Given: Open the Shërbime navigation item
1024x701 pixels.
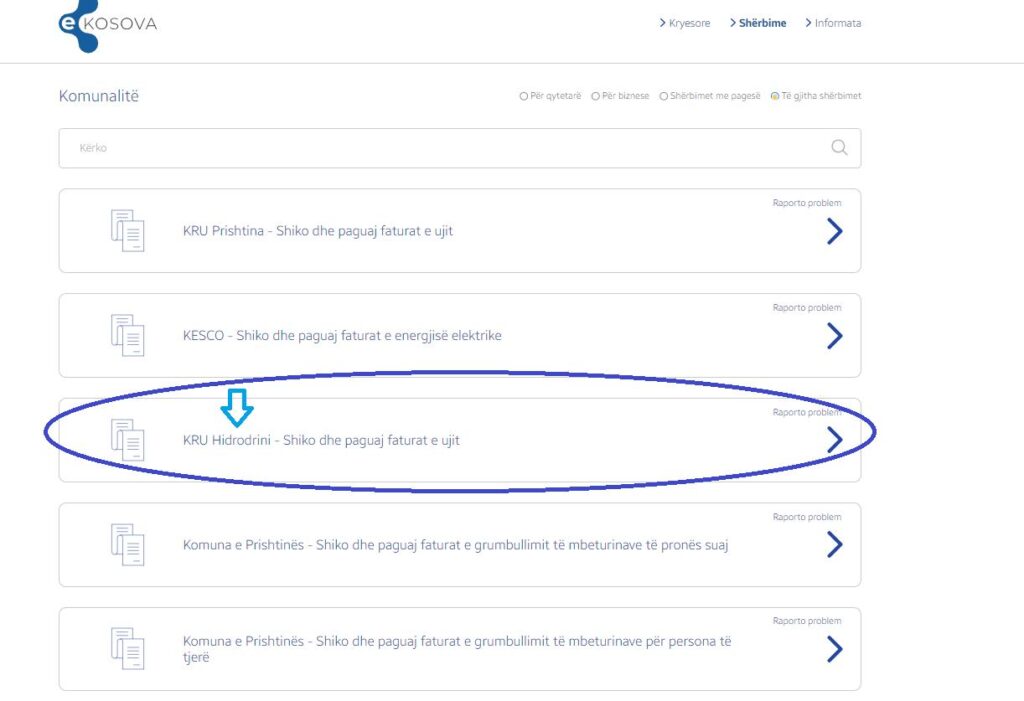Looking at the screenshot, I should 762,23.
